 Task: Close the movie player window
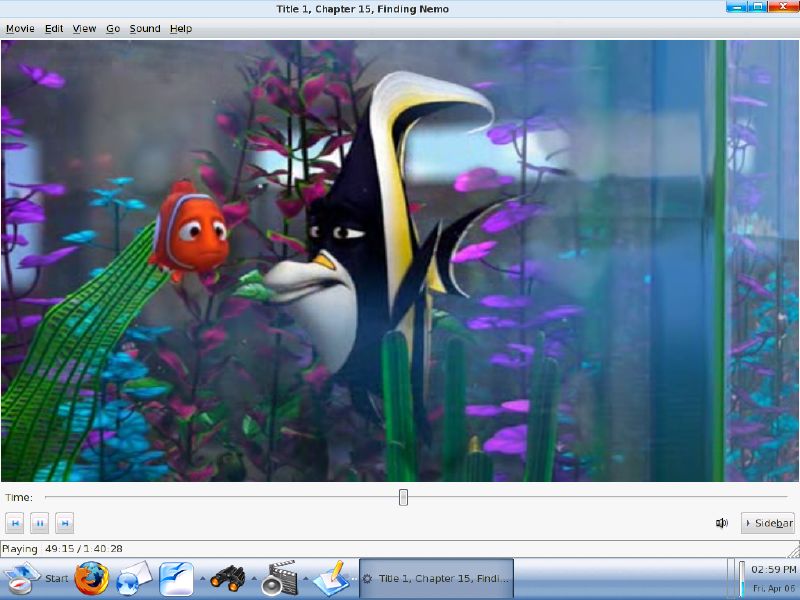coord(784,7)
